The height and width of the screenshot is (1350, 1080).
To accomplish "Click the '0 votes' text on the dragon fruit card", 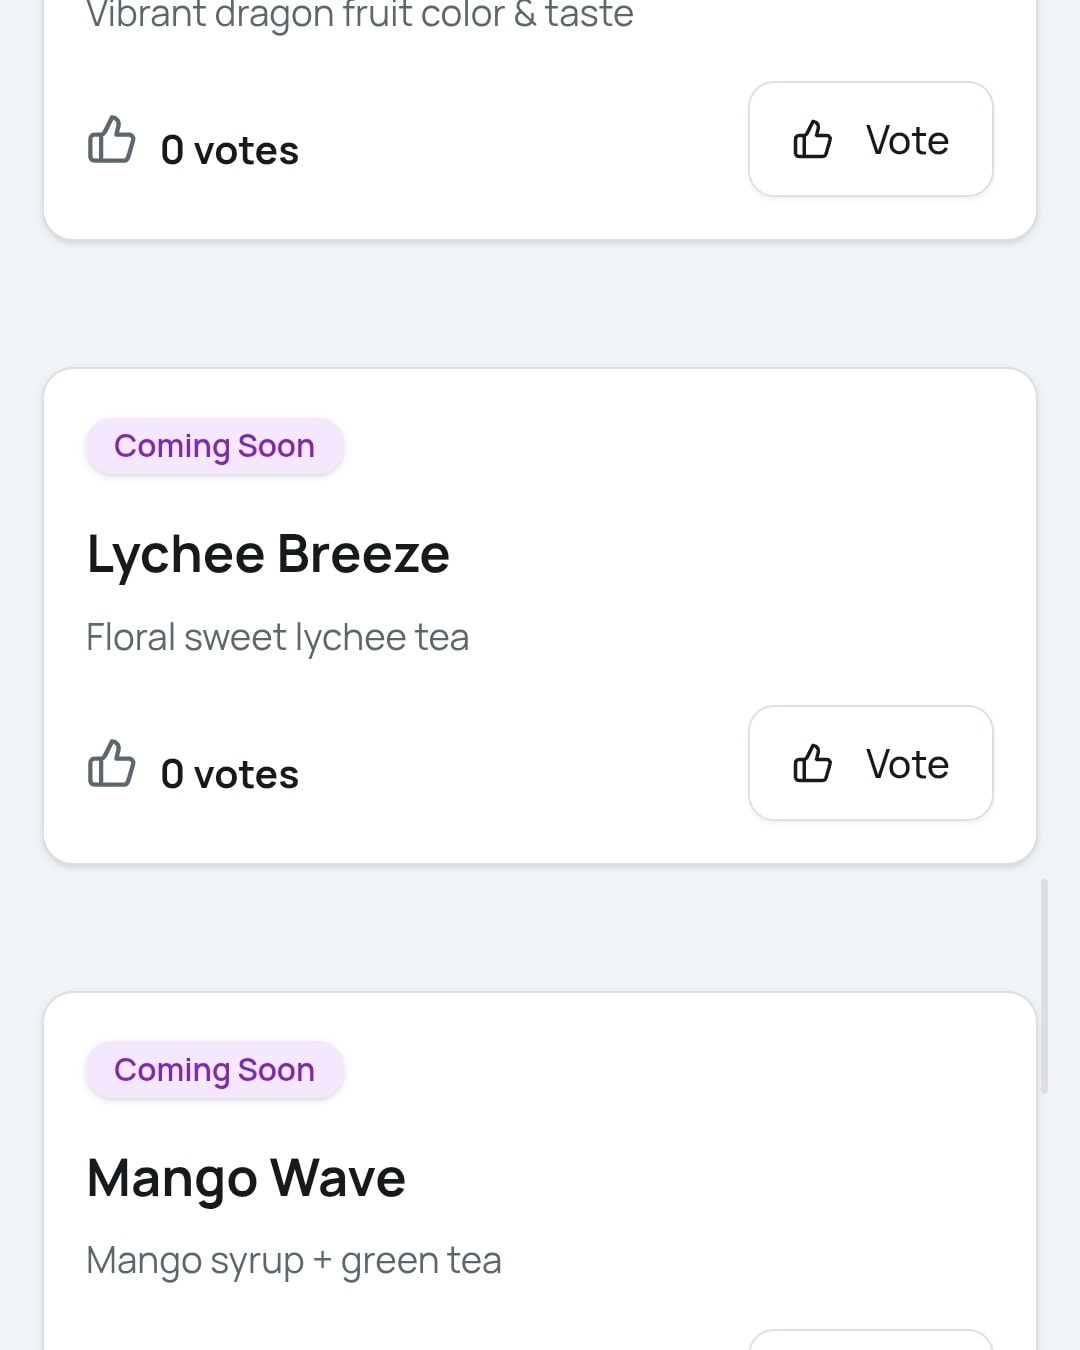I will click(x=229, y=151).
